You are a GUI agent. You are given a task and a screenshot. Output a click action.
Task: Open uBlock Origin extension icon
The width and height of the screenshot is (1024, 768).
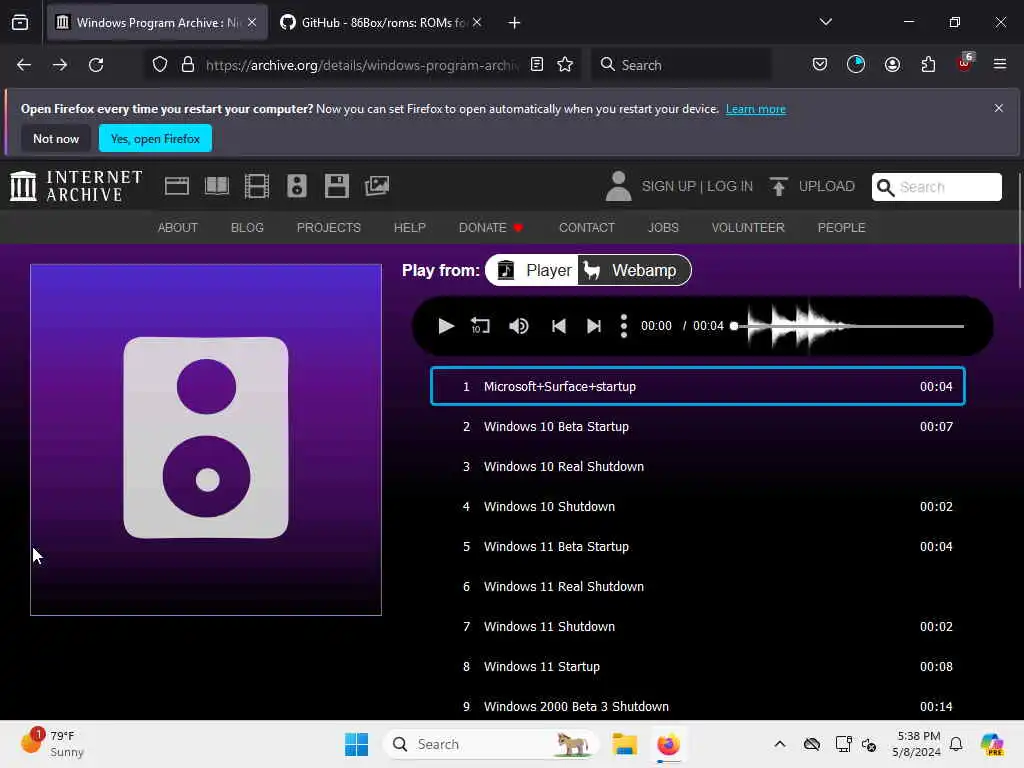[x=965, y=63]
